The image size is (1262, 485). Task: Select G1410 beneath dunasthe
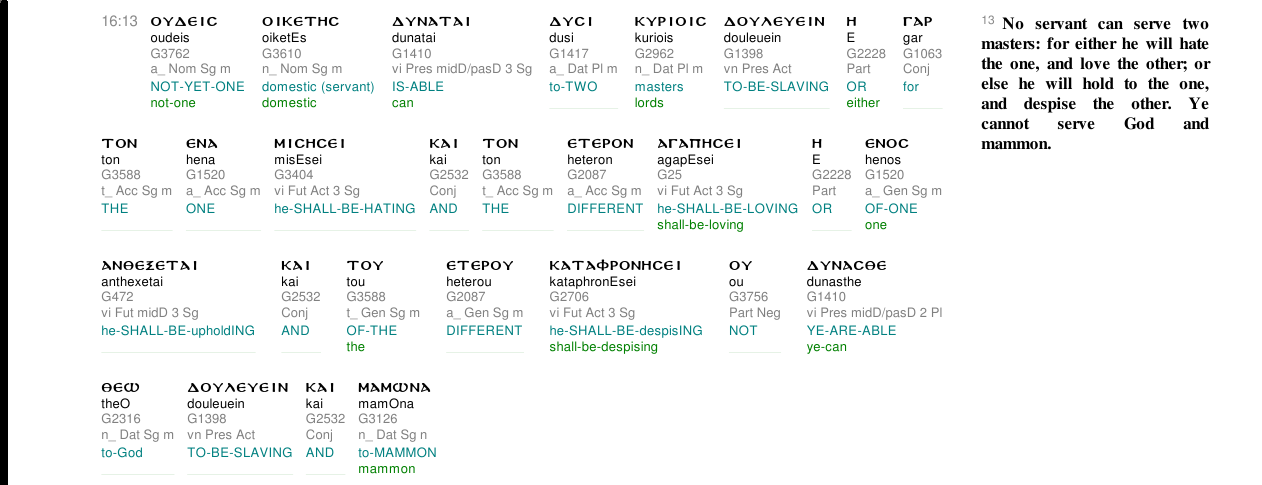pyautogui.click(x=827, y=297)
